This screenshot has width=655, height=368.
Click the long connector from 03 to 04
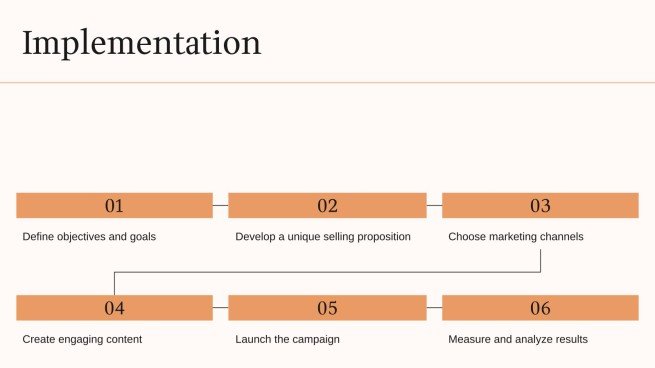[x=327, y=272]
